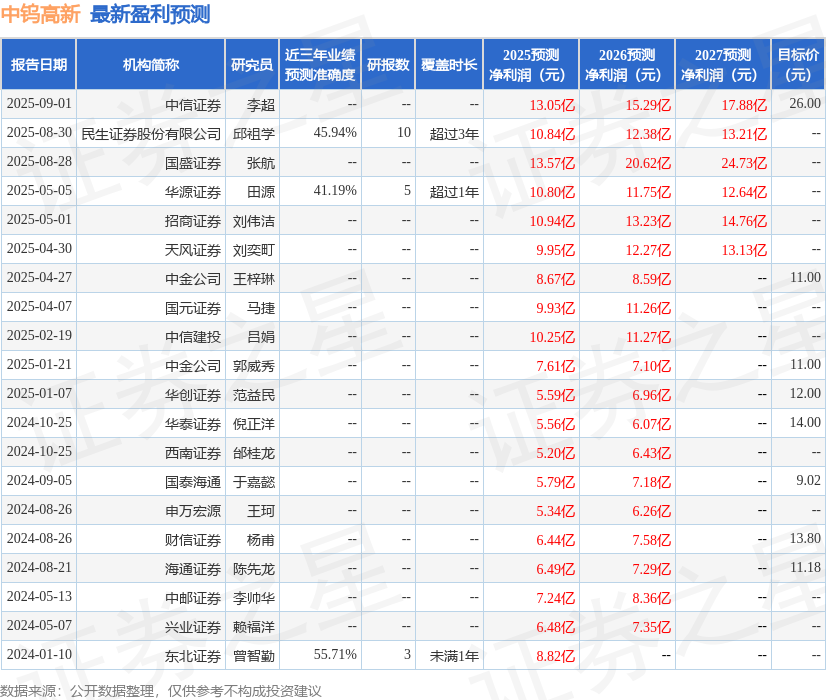
Task: Click target price 11.18
Action: (805, 567)
